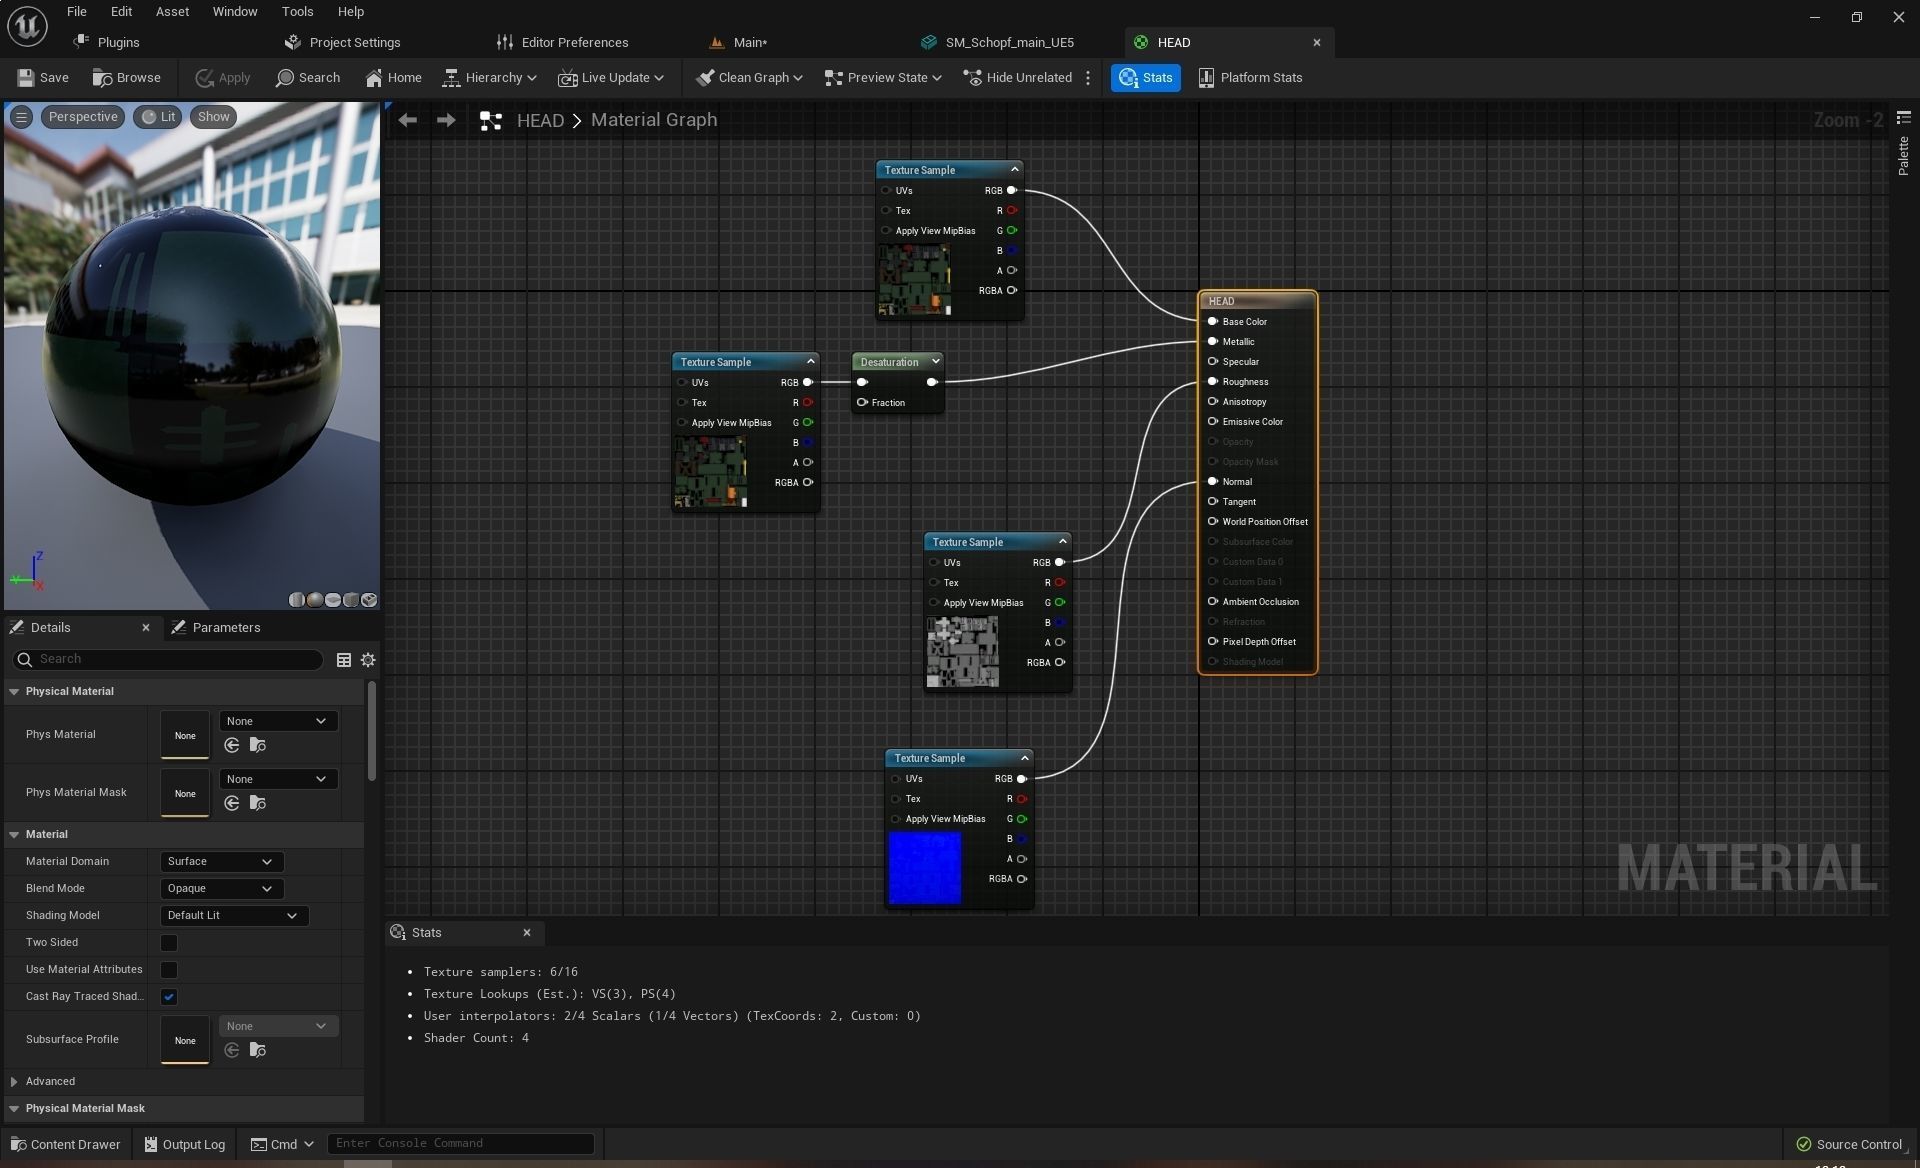Open the Asset menu
The width and height of the screenshot is (1920, 1168).
(x=172, y=12)
